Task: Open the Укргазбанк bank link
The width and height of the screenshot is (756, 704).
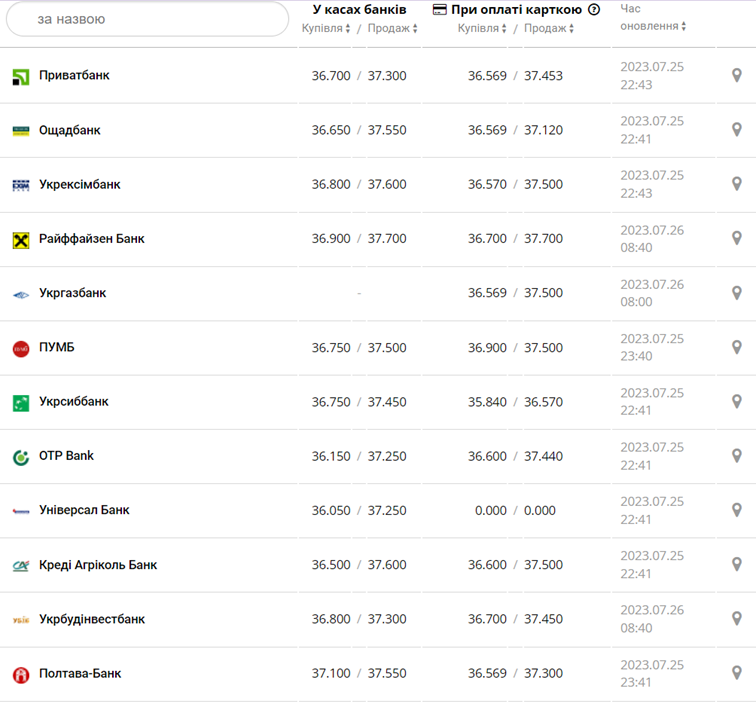Action: tap(72, 293)
